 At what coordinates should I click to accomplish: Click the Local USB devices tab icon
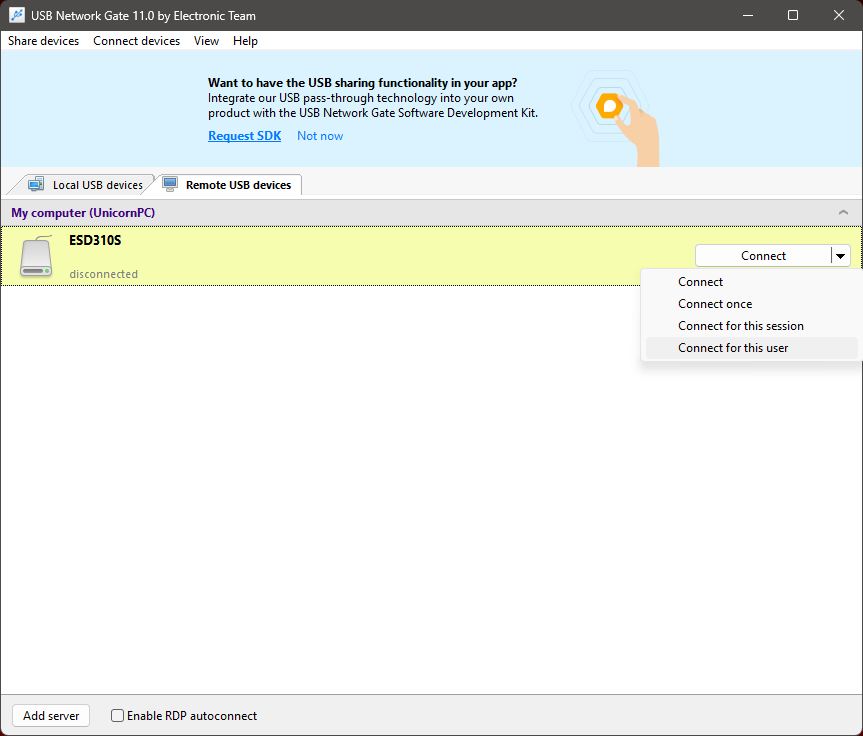tap(36, 184)
